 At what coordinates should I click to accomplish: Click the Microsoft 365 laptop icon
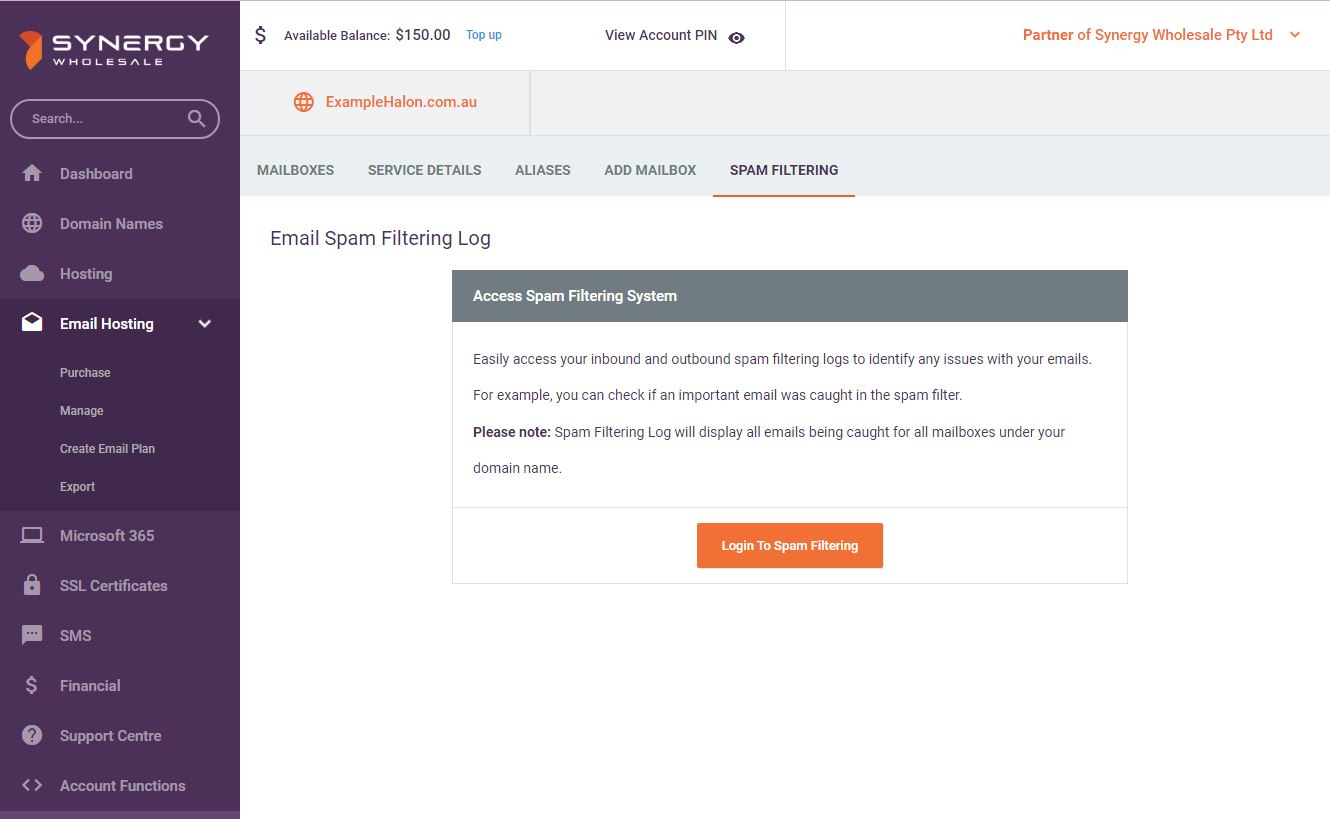32,535
